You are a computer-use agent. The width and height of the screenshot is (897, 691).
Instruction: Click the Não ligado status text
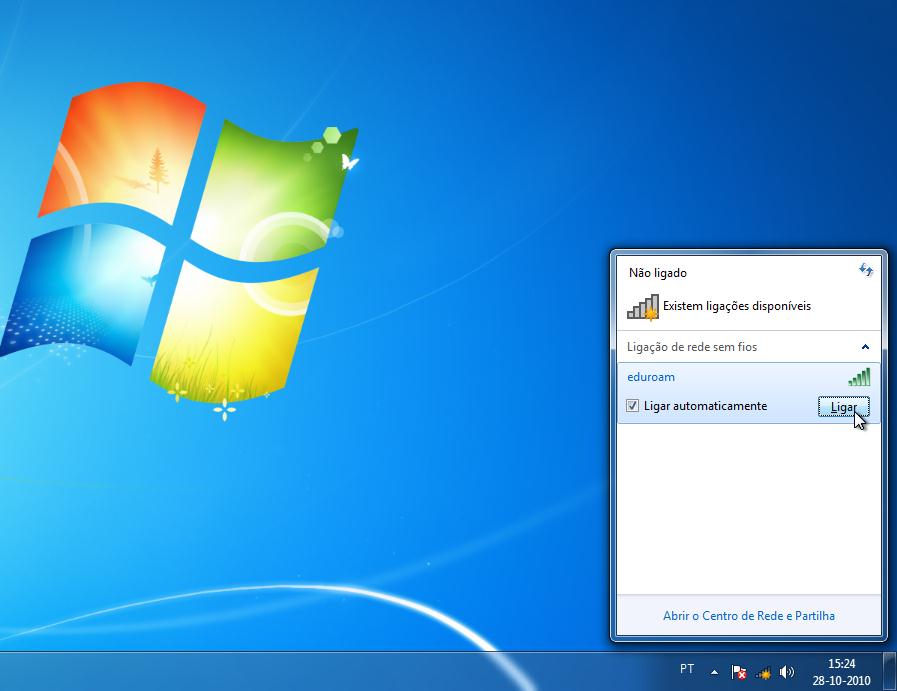(x=657, y=273)
